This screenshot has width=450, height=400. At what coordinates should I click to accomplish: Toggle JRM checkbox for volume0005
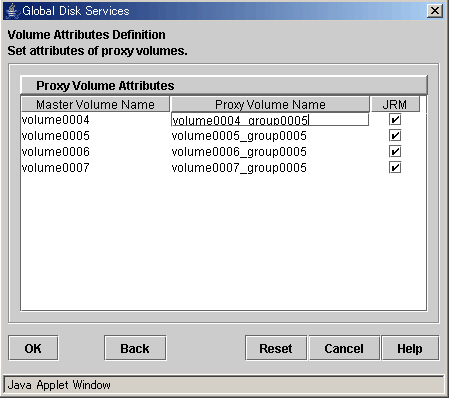(395, 135)
